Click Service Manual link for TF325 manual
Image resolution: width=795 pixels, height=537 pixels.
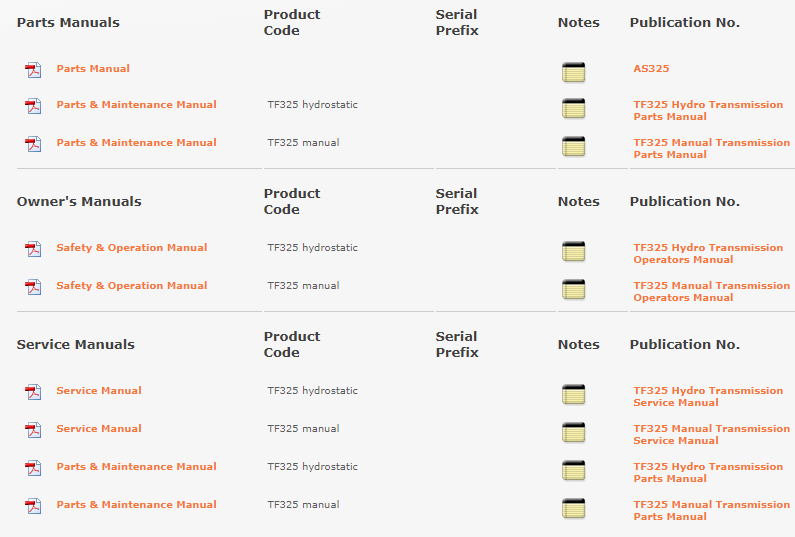point(99,429)
